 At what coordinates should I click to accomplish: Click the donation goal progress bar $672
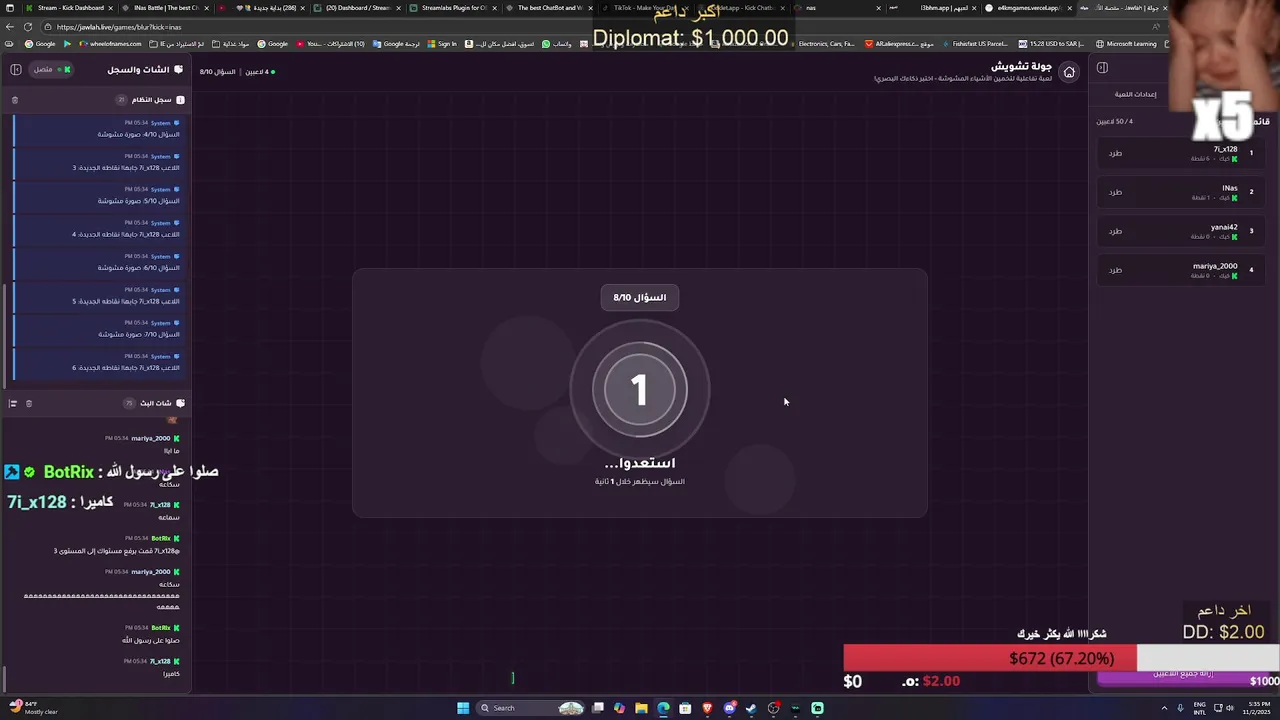[1061, 658]
